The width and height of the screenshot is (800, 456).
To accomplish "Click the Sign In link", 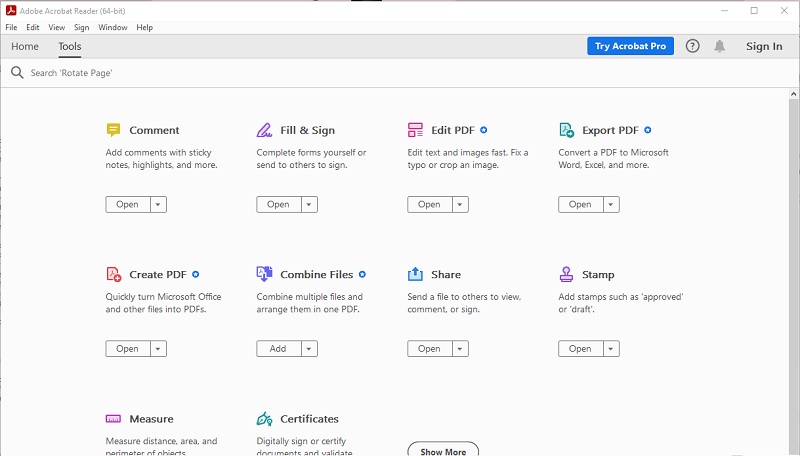I will pos(764,46).
